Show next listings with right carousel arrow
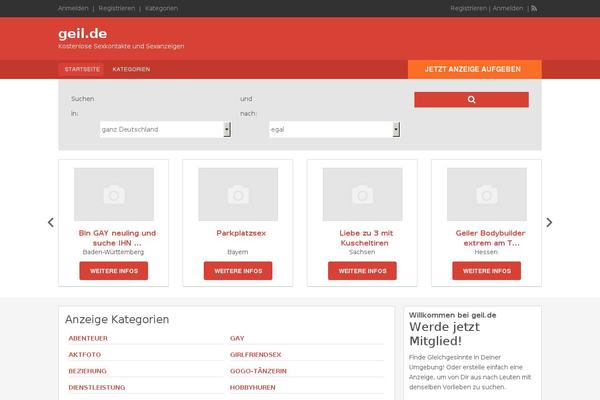The width and height of the screenshot is (600, 400). [549, 222]
